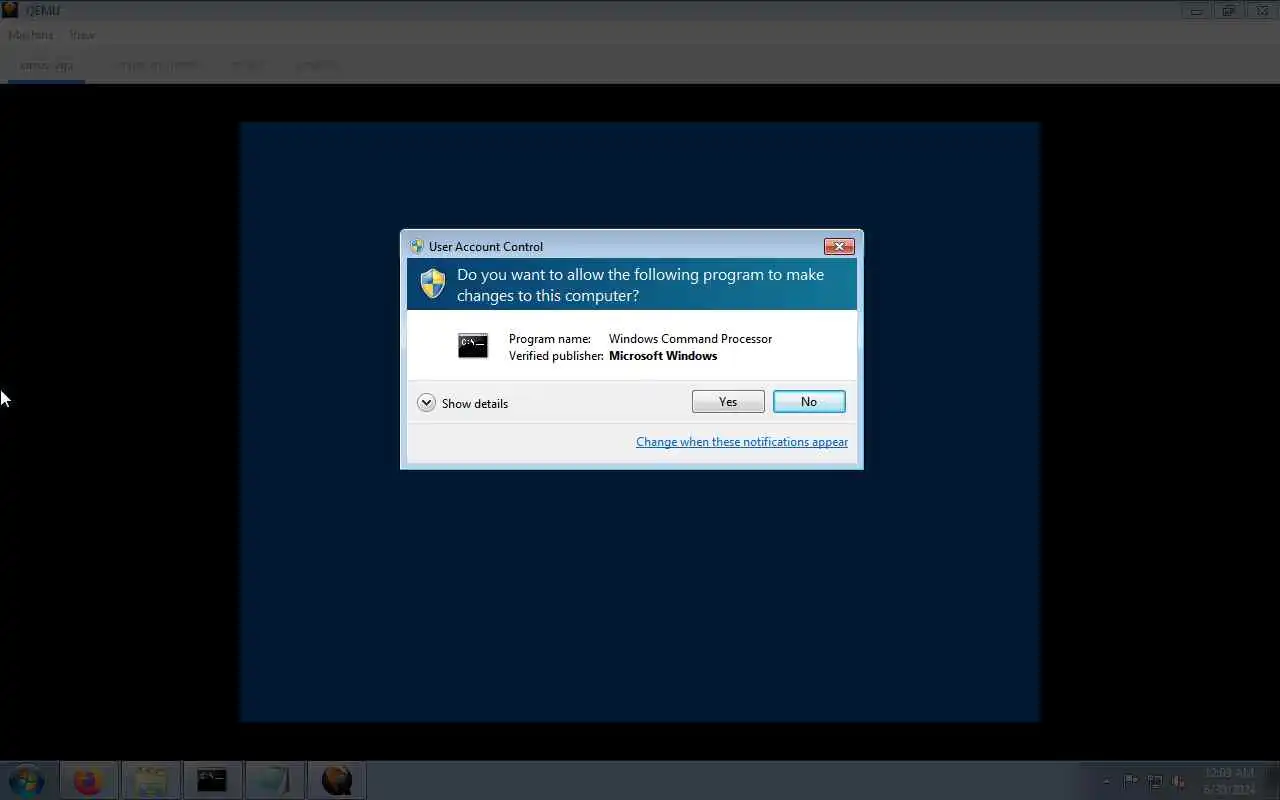Expand Show details chevron in UAC dialog
1280x800 pixels.
[426, 403]
